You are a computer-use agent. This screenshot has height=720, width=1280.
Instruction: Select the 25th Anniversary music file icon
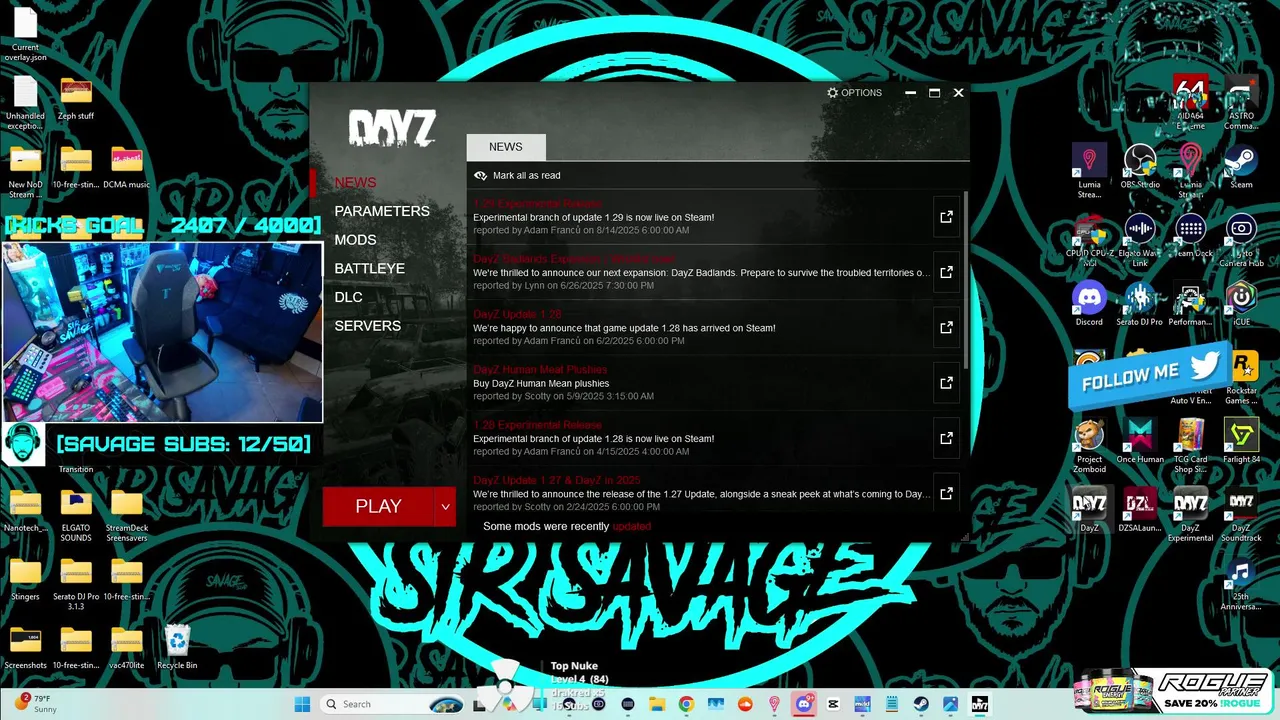point(1241,585)
